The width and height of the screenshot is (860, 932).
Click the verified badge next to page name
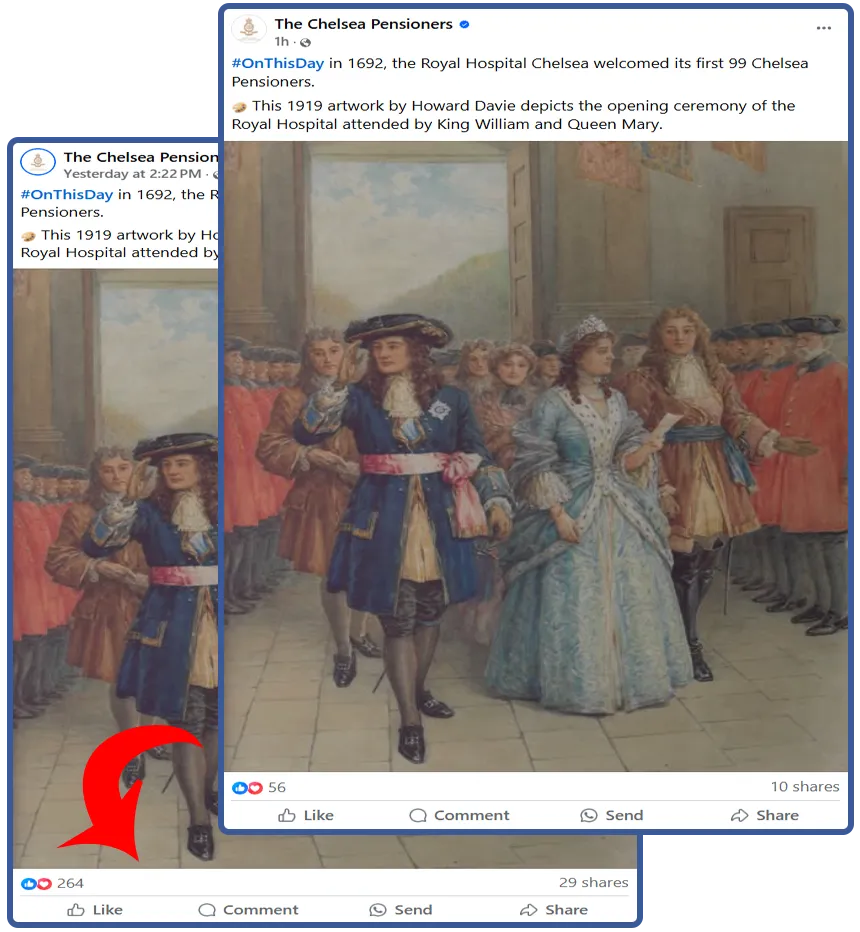click(x=465, y=24)
